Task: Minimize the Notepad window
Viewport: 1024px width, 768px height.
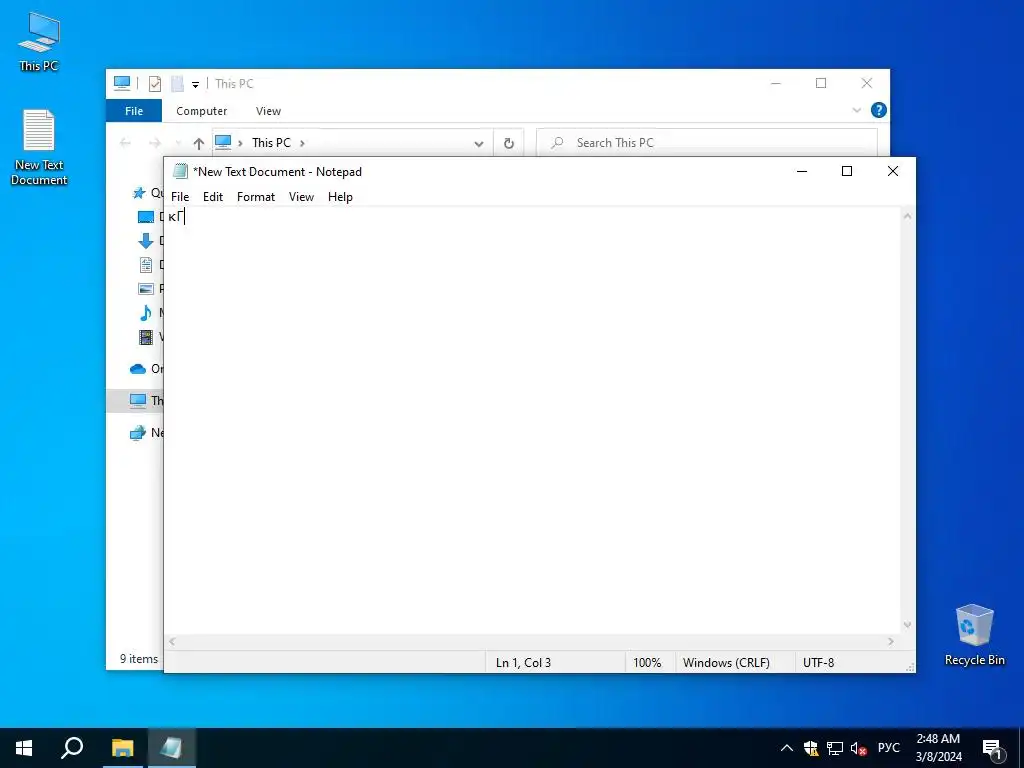Action: [802, 171]
